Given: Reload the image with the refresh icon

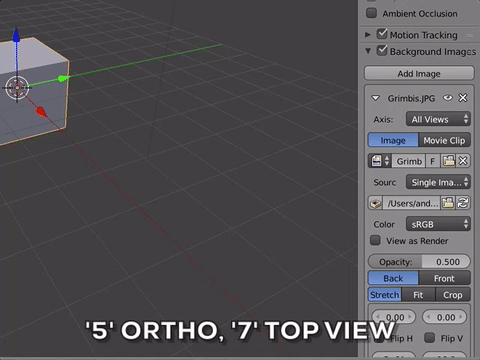Looking at the screenshot, I should [x=463, y=203].
